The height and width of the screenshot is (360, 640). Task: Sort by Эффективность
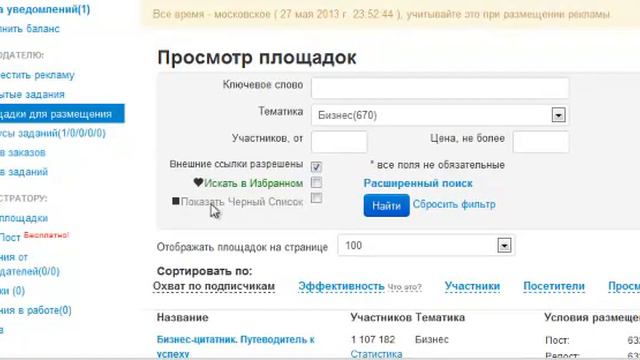tap(341, 286)
